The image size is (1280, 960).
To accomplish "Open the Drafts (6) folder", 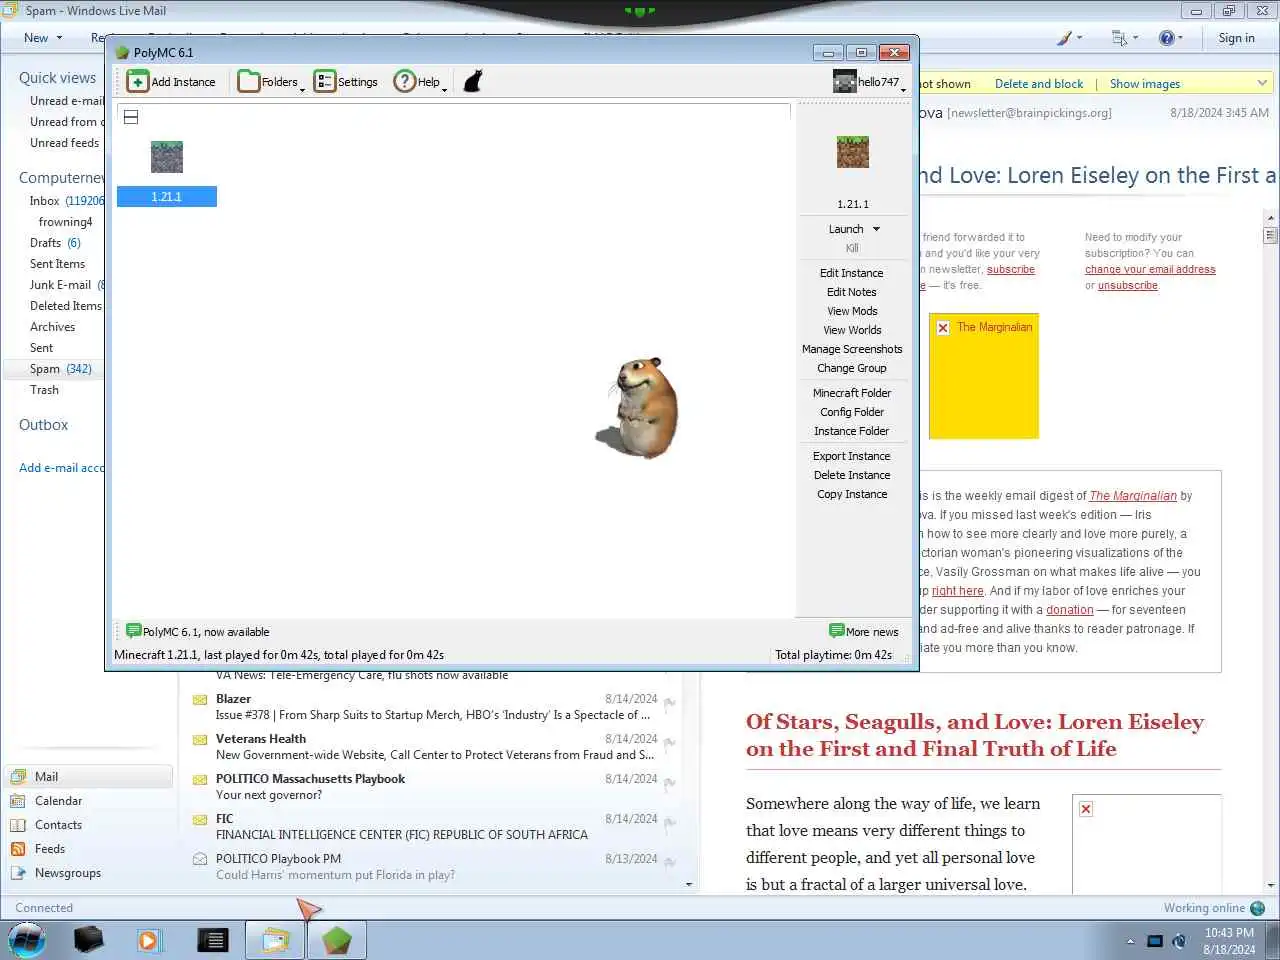I will pyautogui.click(x=55, y=243).
